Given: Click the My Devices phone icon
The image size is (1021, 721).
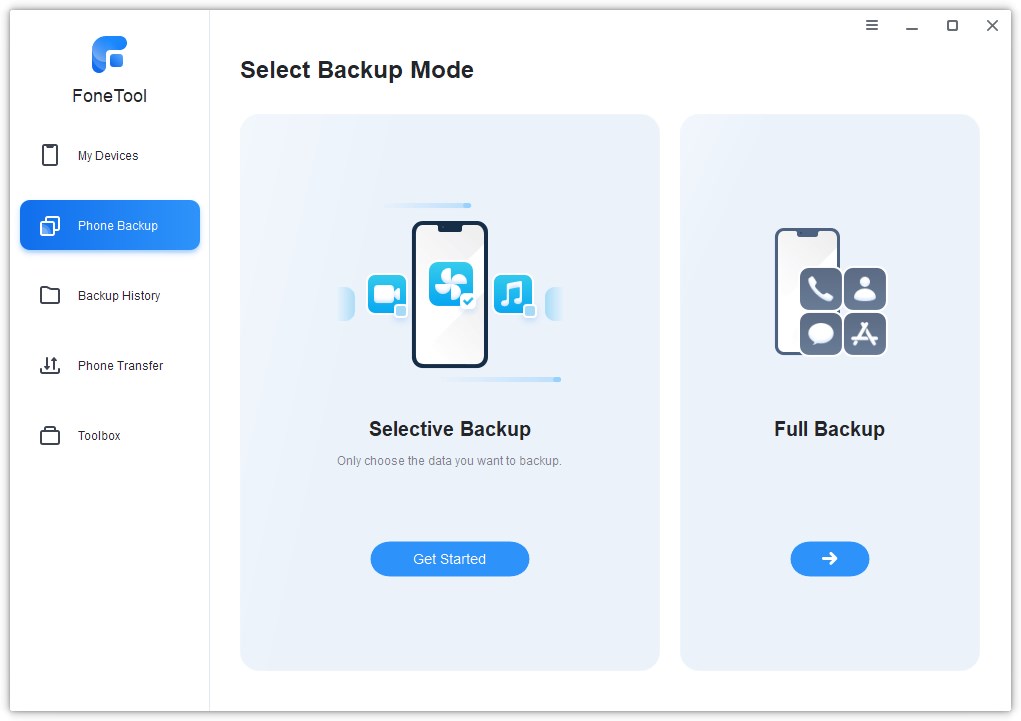Looking at the screenshot, I should 50,156.
